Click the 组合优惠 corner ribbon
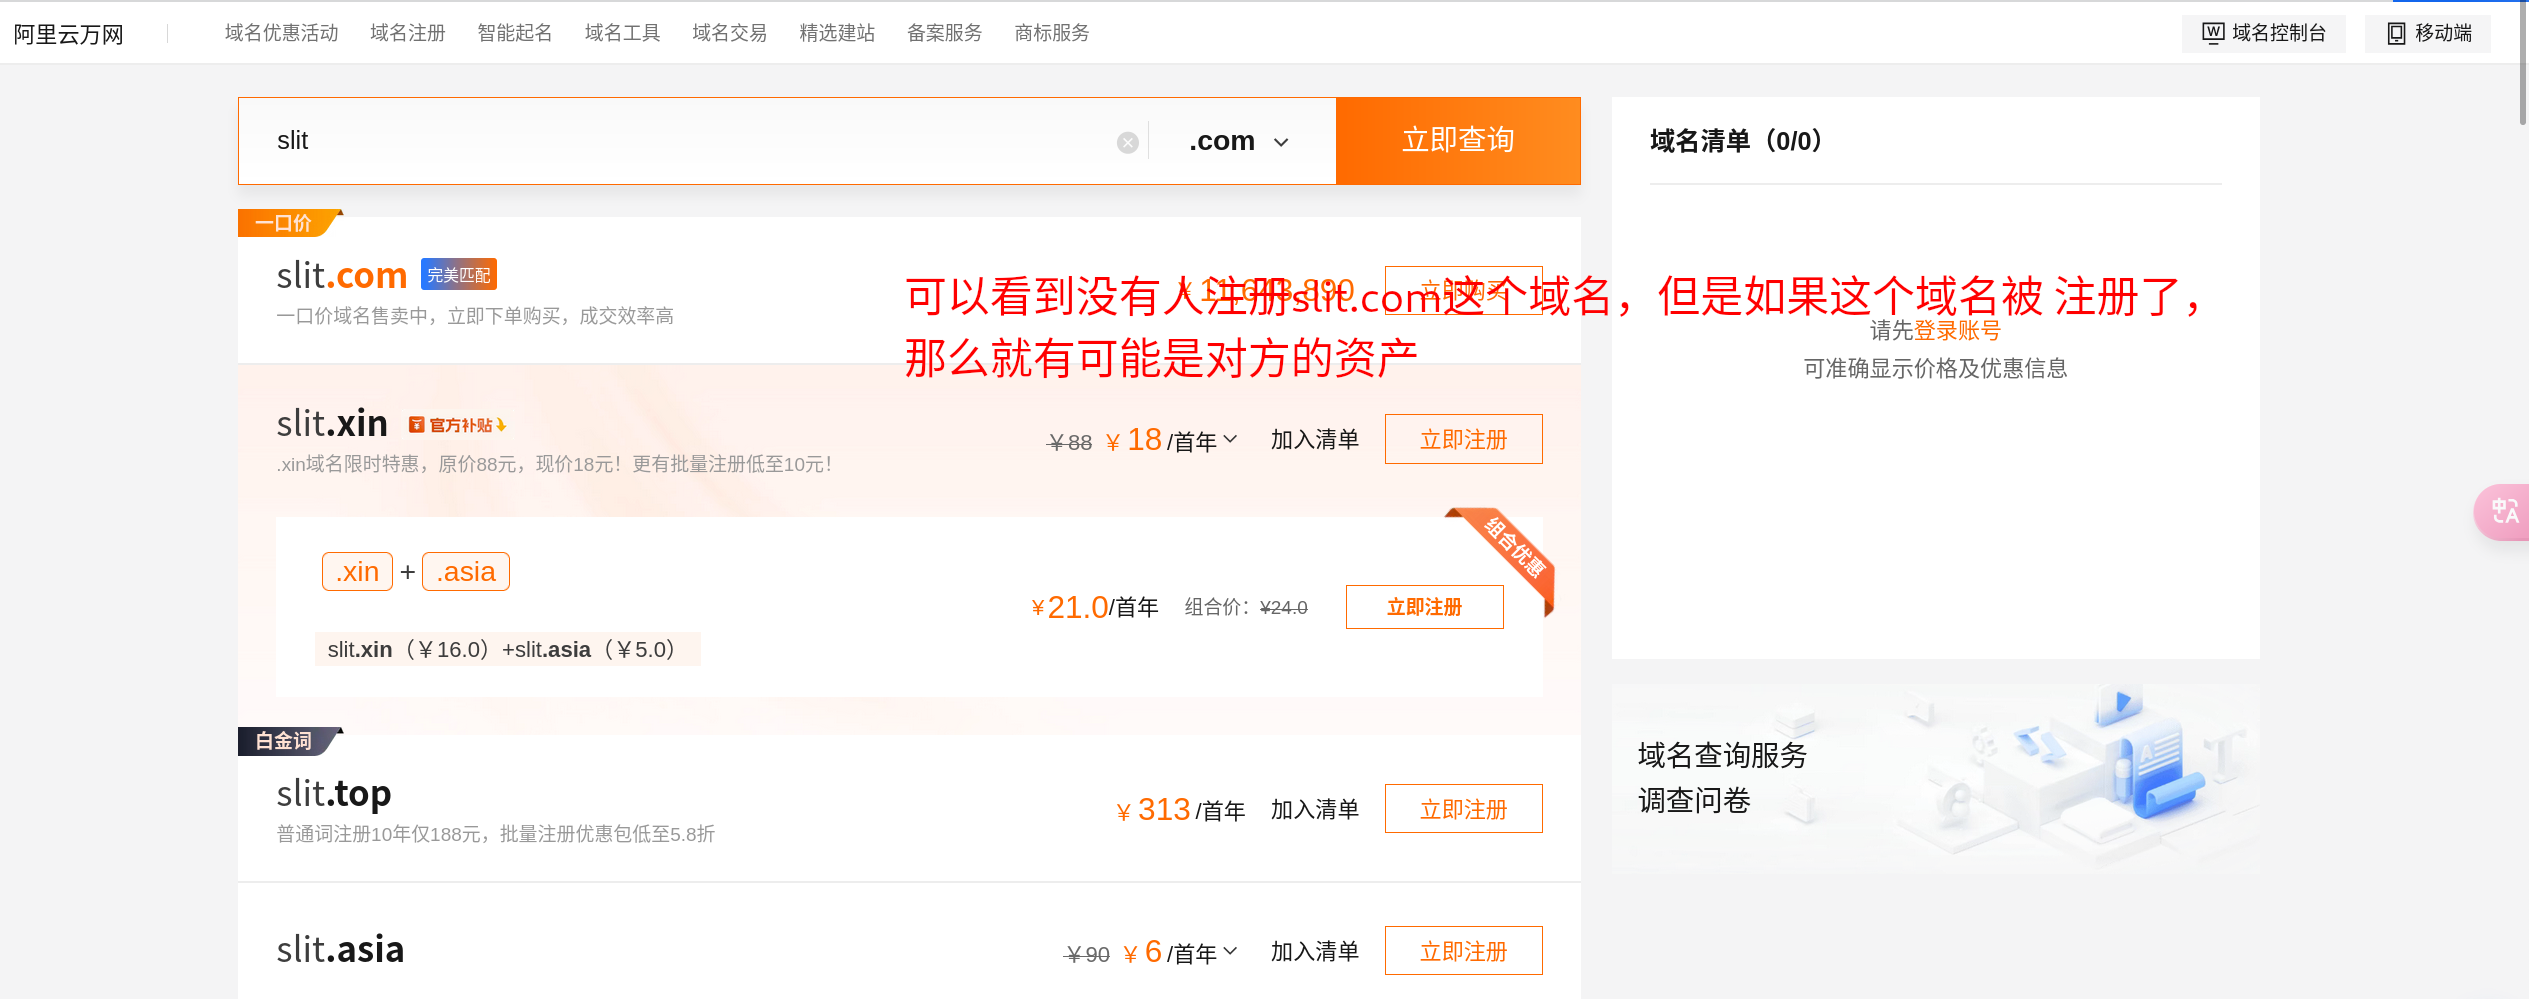Screen dimensions: 2529x999 (1513, 547)
